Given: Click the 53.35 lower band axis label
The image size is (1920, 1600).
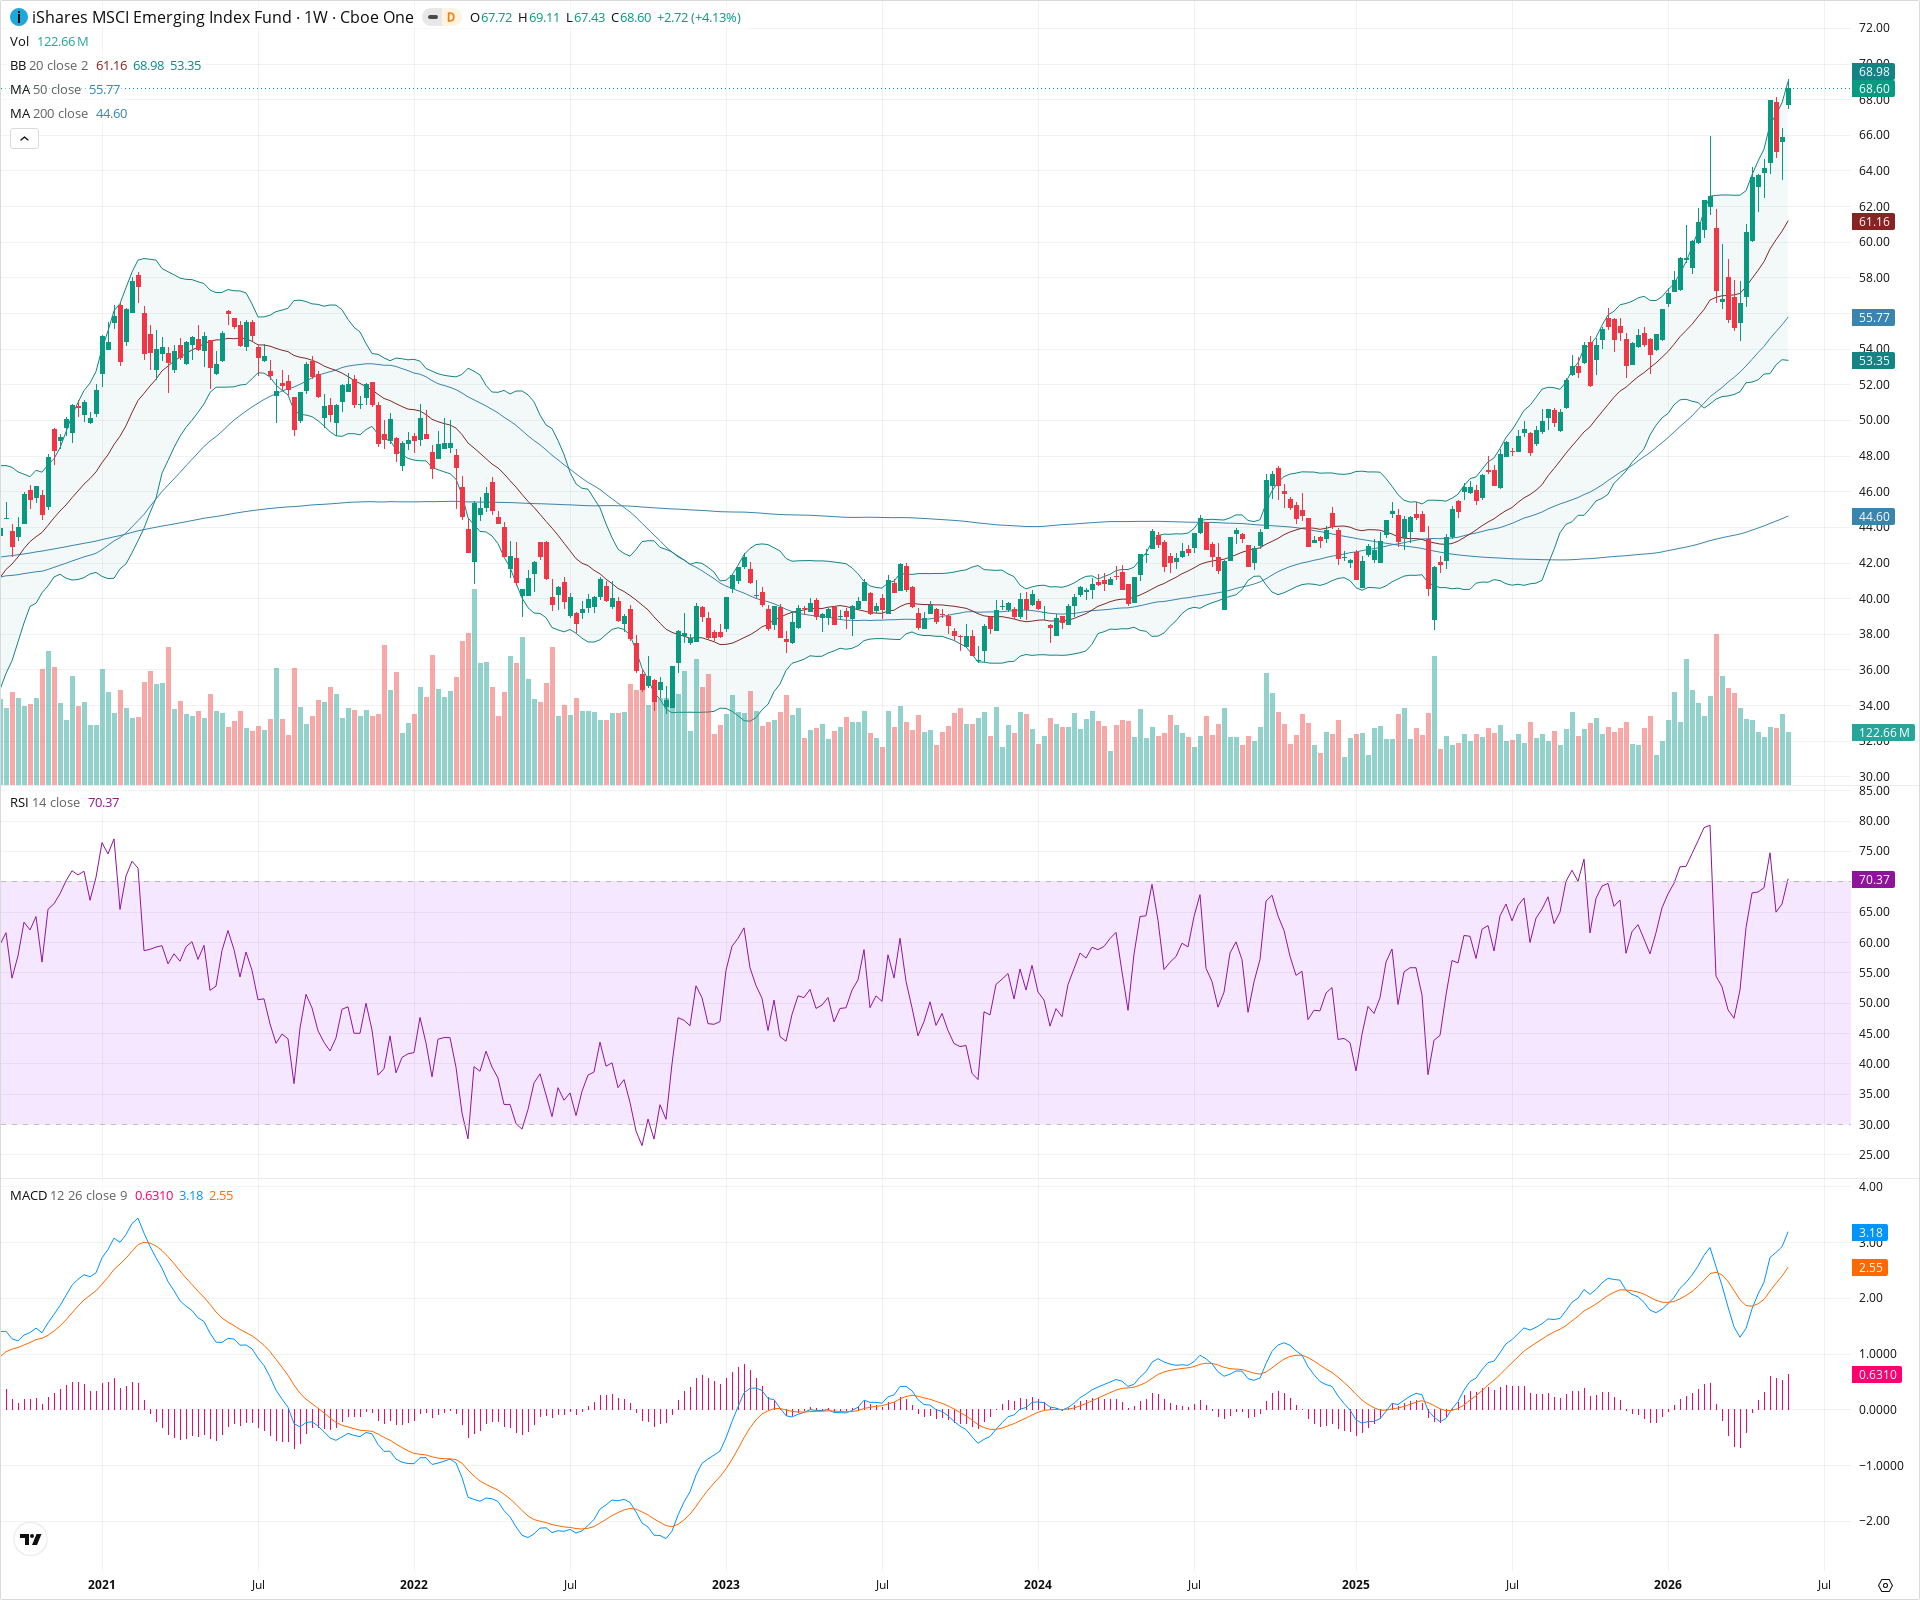Looking at the screenshot, I should [x=1874, y=361].
